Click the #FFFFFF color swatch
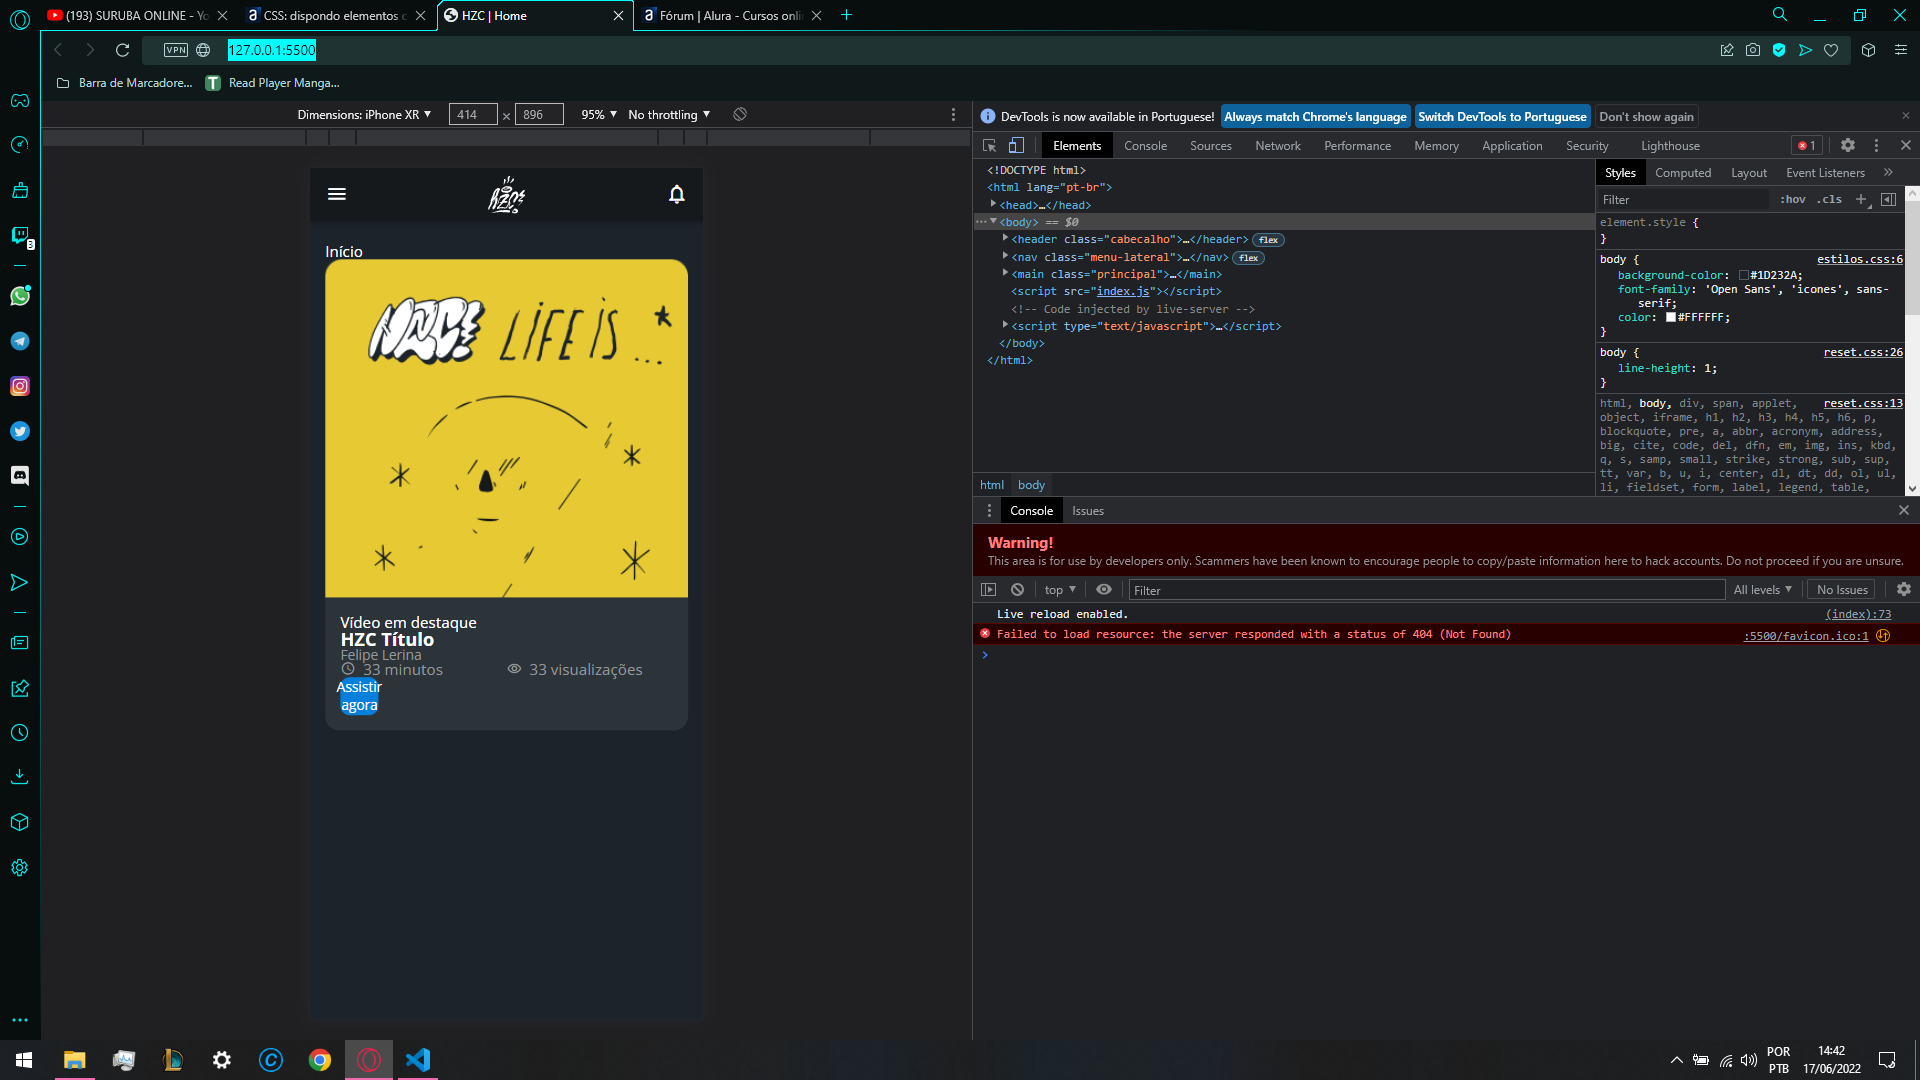The width and height of the screenshot is (1920, 1080). point(1670,317)
